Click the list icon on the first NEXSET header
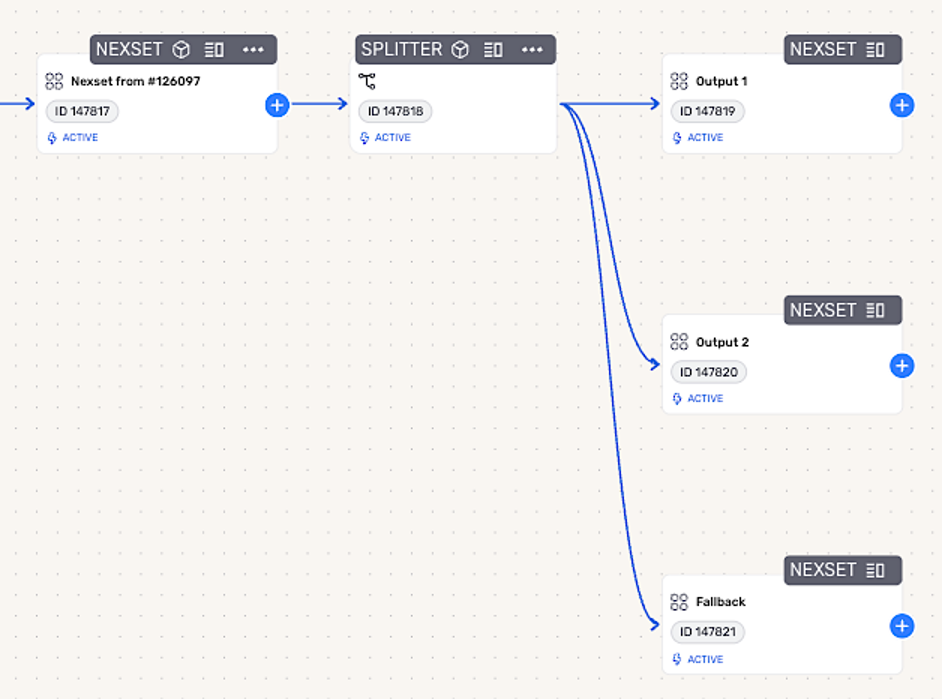 [214, 49]
